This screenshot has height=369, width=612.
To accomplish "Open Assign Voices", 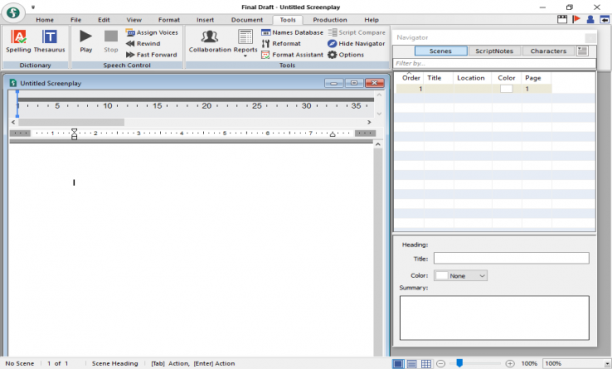I will [152, 33].
